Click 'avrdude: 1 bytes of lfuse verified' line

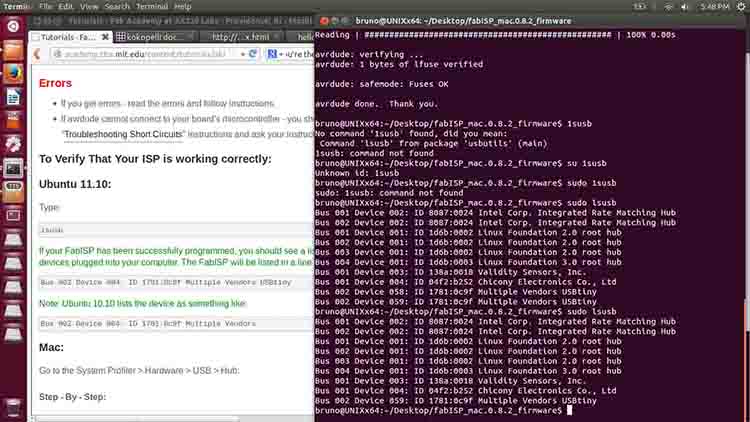(399, 65)
